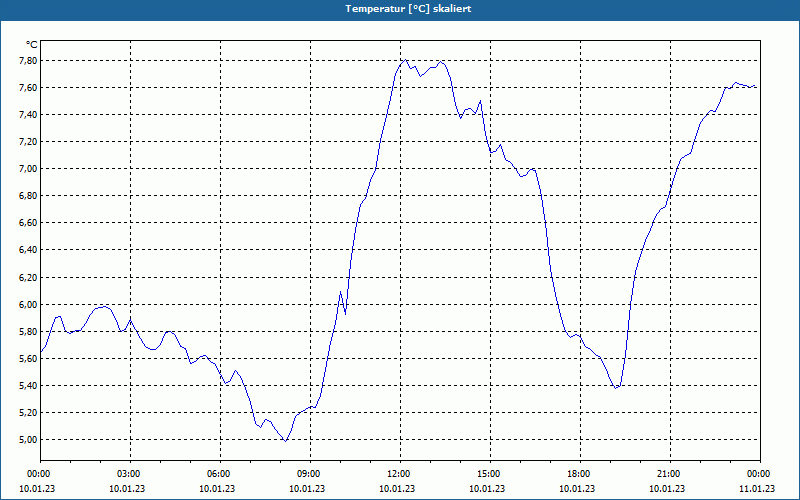Image resolution: width=800 pixels, height=500 pixels.
Task: Click the '5,00' axis value
Action: click(28, 440)
